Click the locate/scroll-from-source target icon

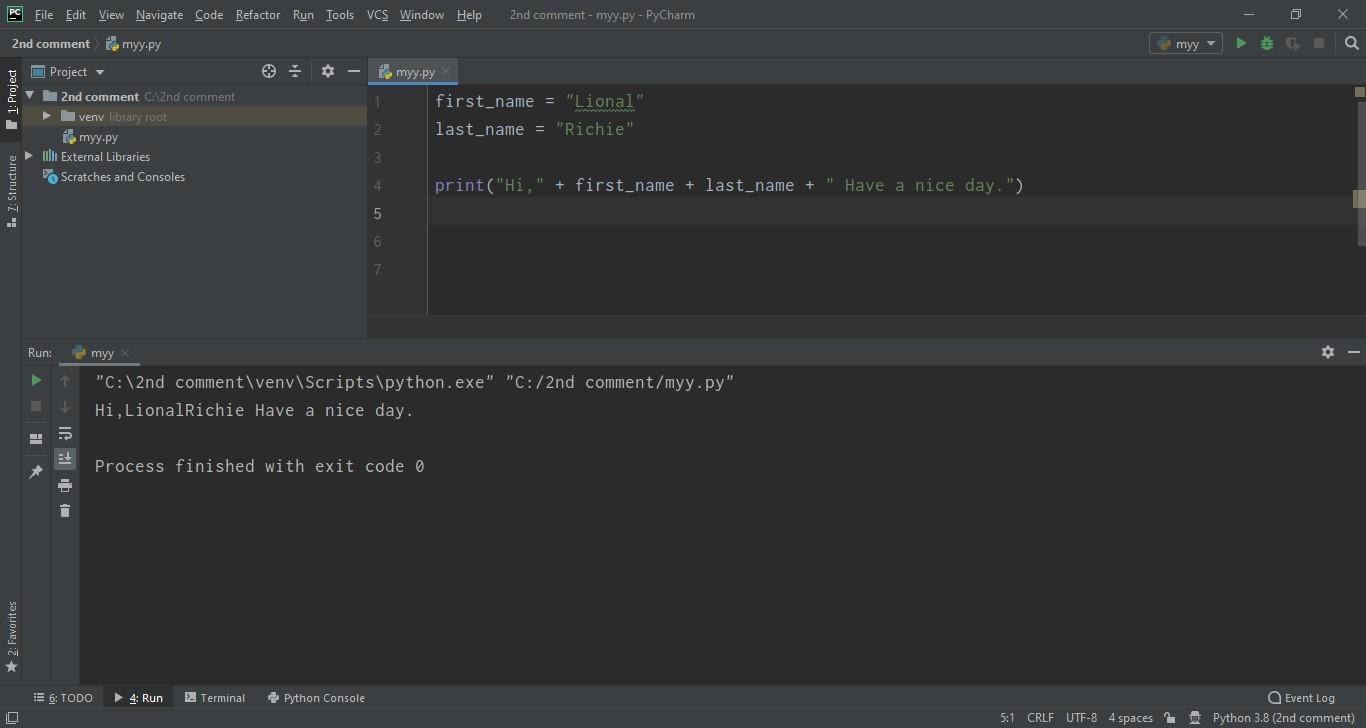[x=269, y=71]
